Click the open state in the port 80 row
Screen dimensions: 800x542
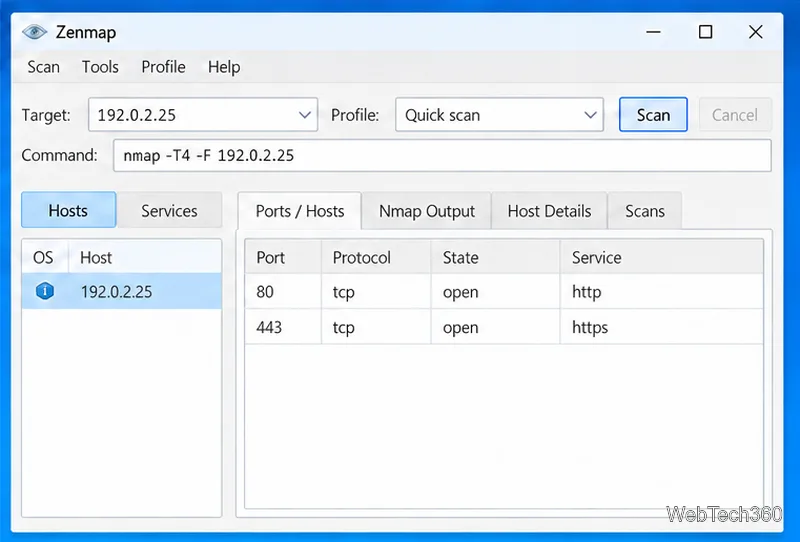tap(495, 291)
